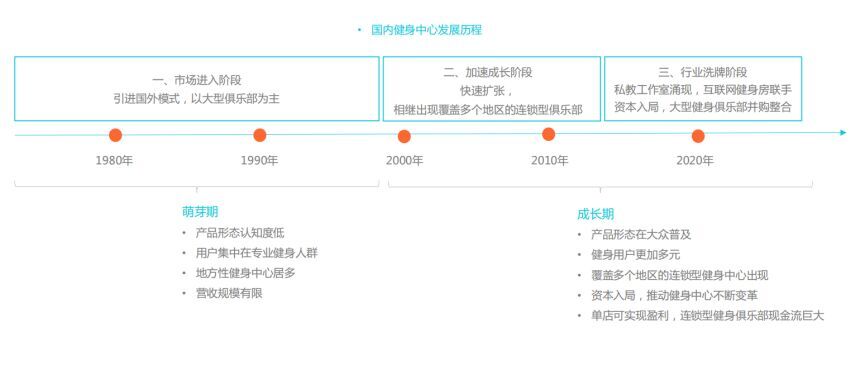Click the bullet 地方性健身中心居多
The width and height of the screenshot is (865, 369).
245,273
